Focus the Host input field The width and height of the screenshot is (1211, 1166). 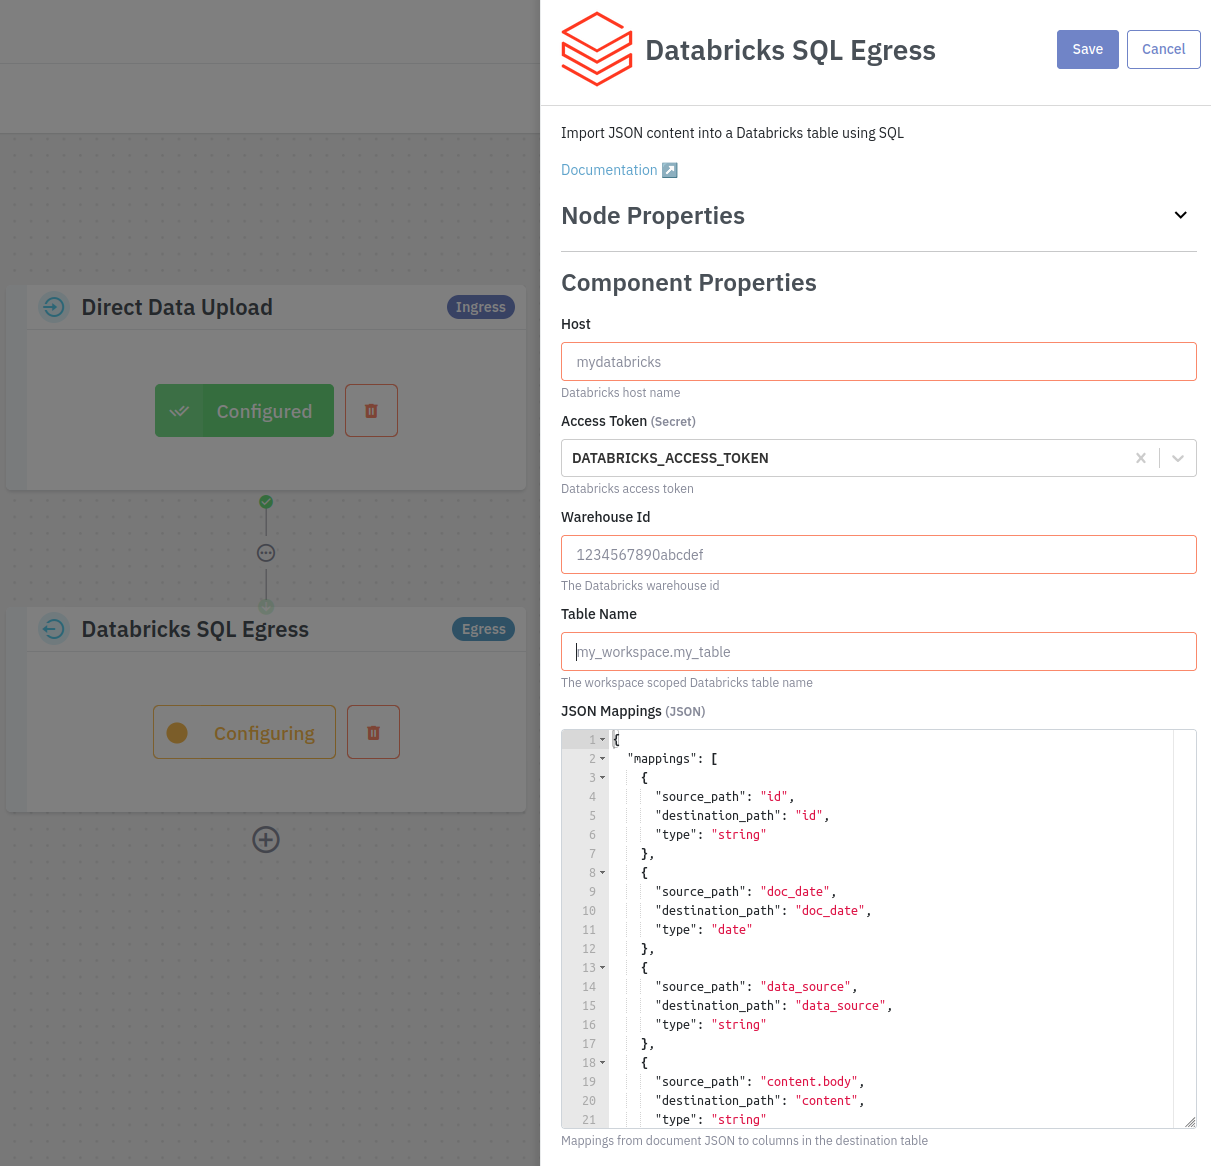879,362
